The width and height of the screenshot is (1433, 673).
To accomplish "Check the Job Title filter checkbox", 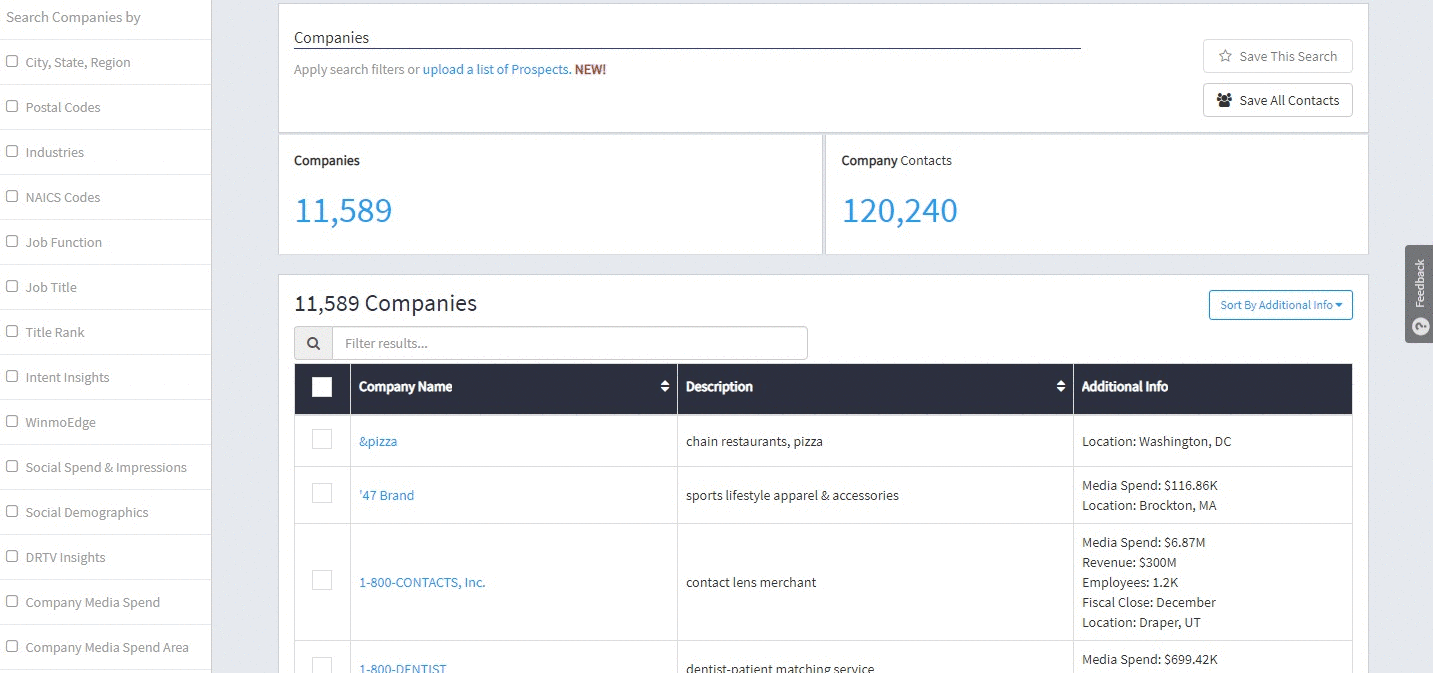I will point(12,286).
